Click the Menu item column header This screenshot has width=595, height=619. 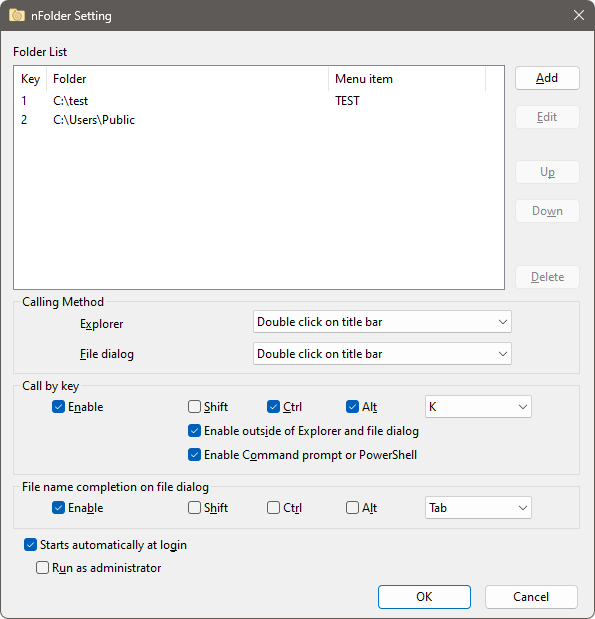(407, 79)
